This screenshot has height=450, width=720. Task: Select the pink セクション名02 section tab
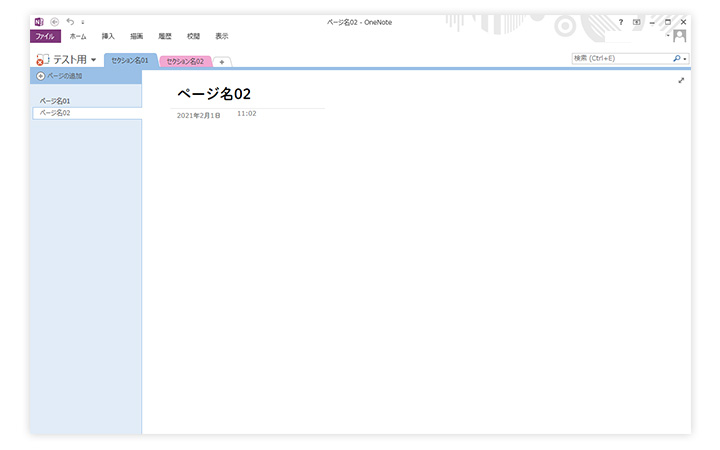pyautogui.click(x=185, y=61)
